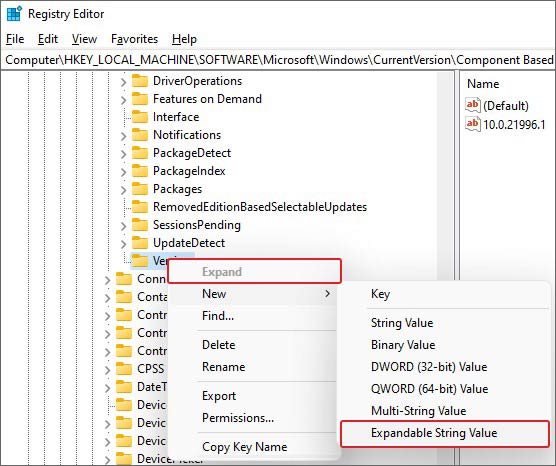Select QWORD (64-bit) Value in submenu
This screenshot has height=466, width=556.
[445, 389]
